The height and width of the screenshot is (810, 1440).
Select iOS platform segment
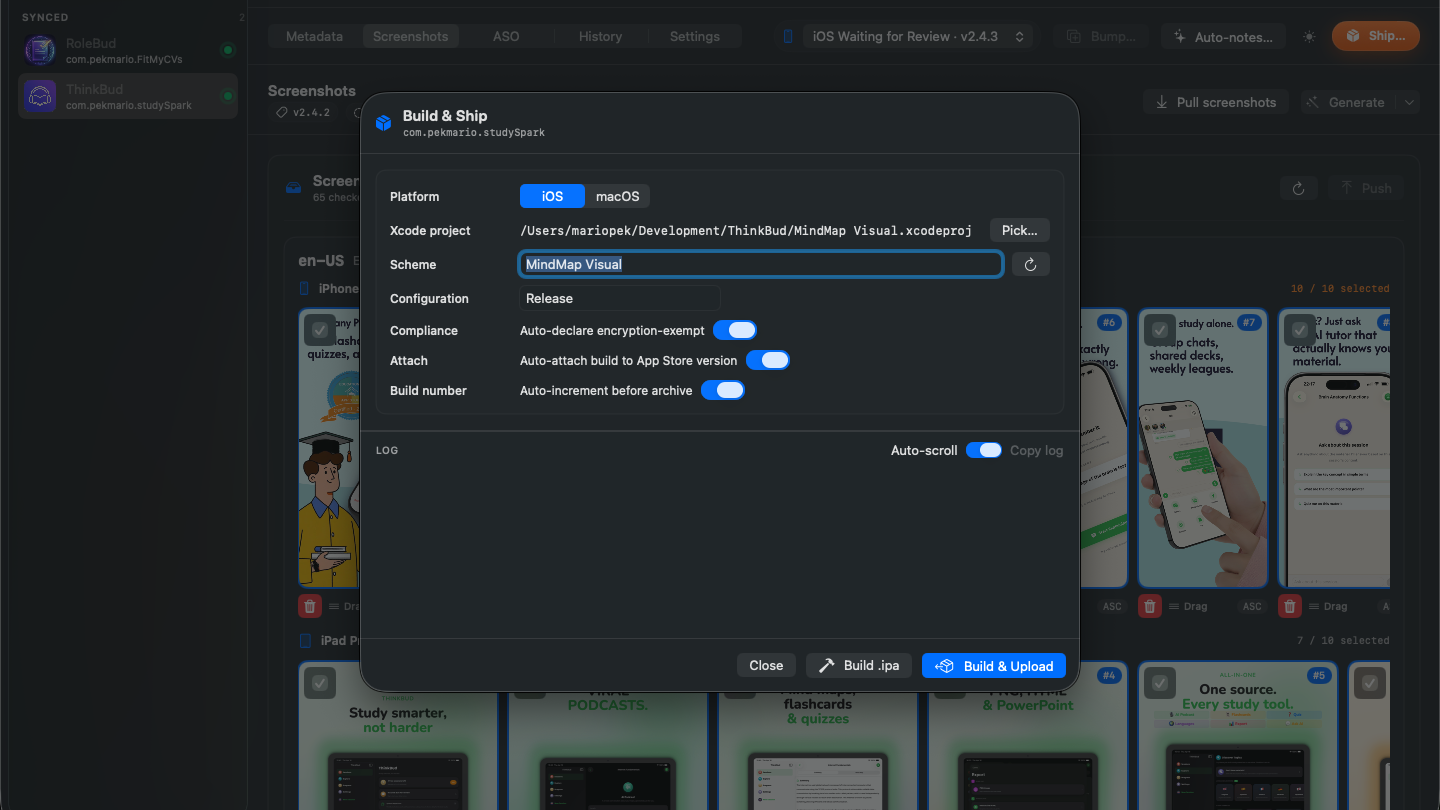[552, 196]
